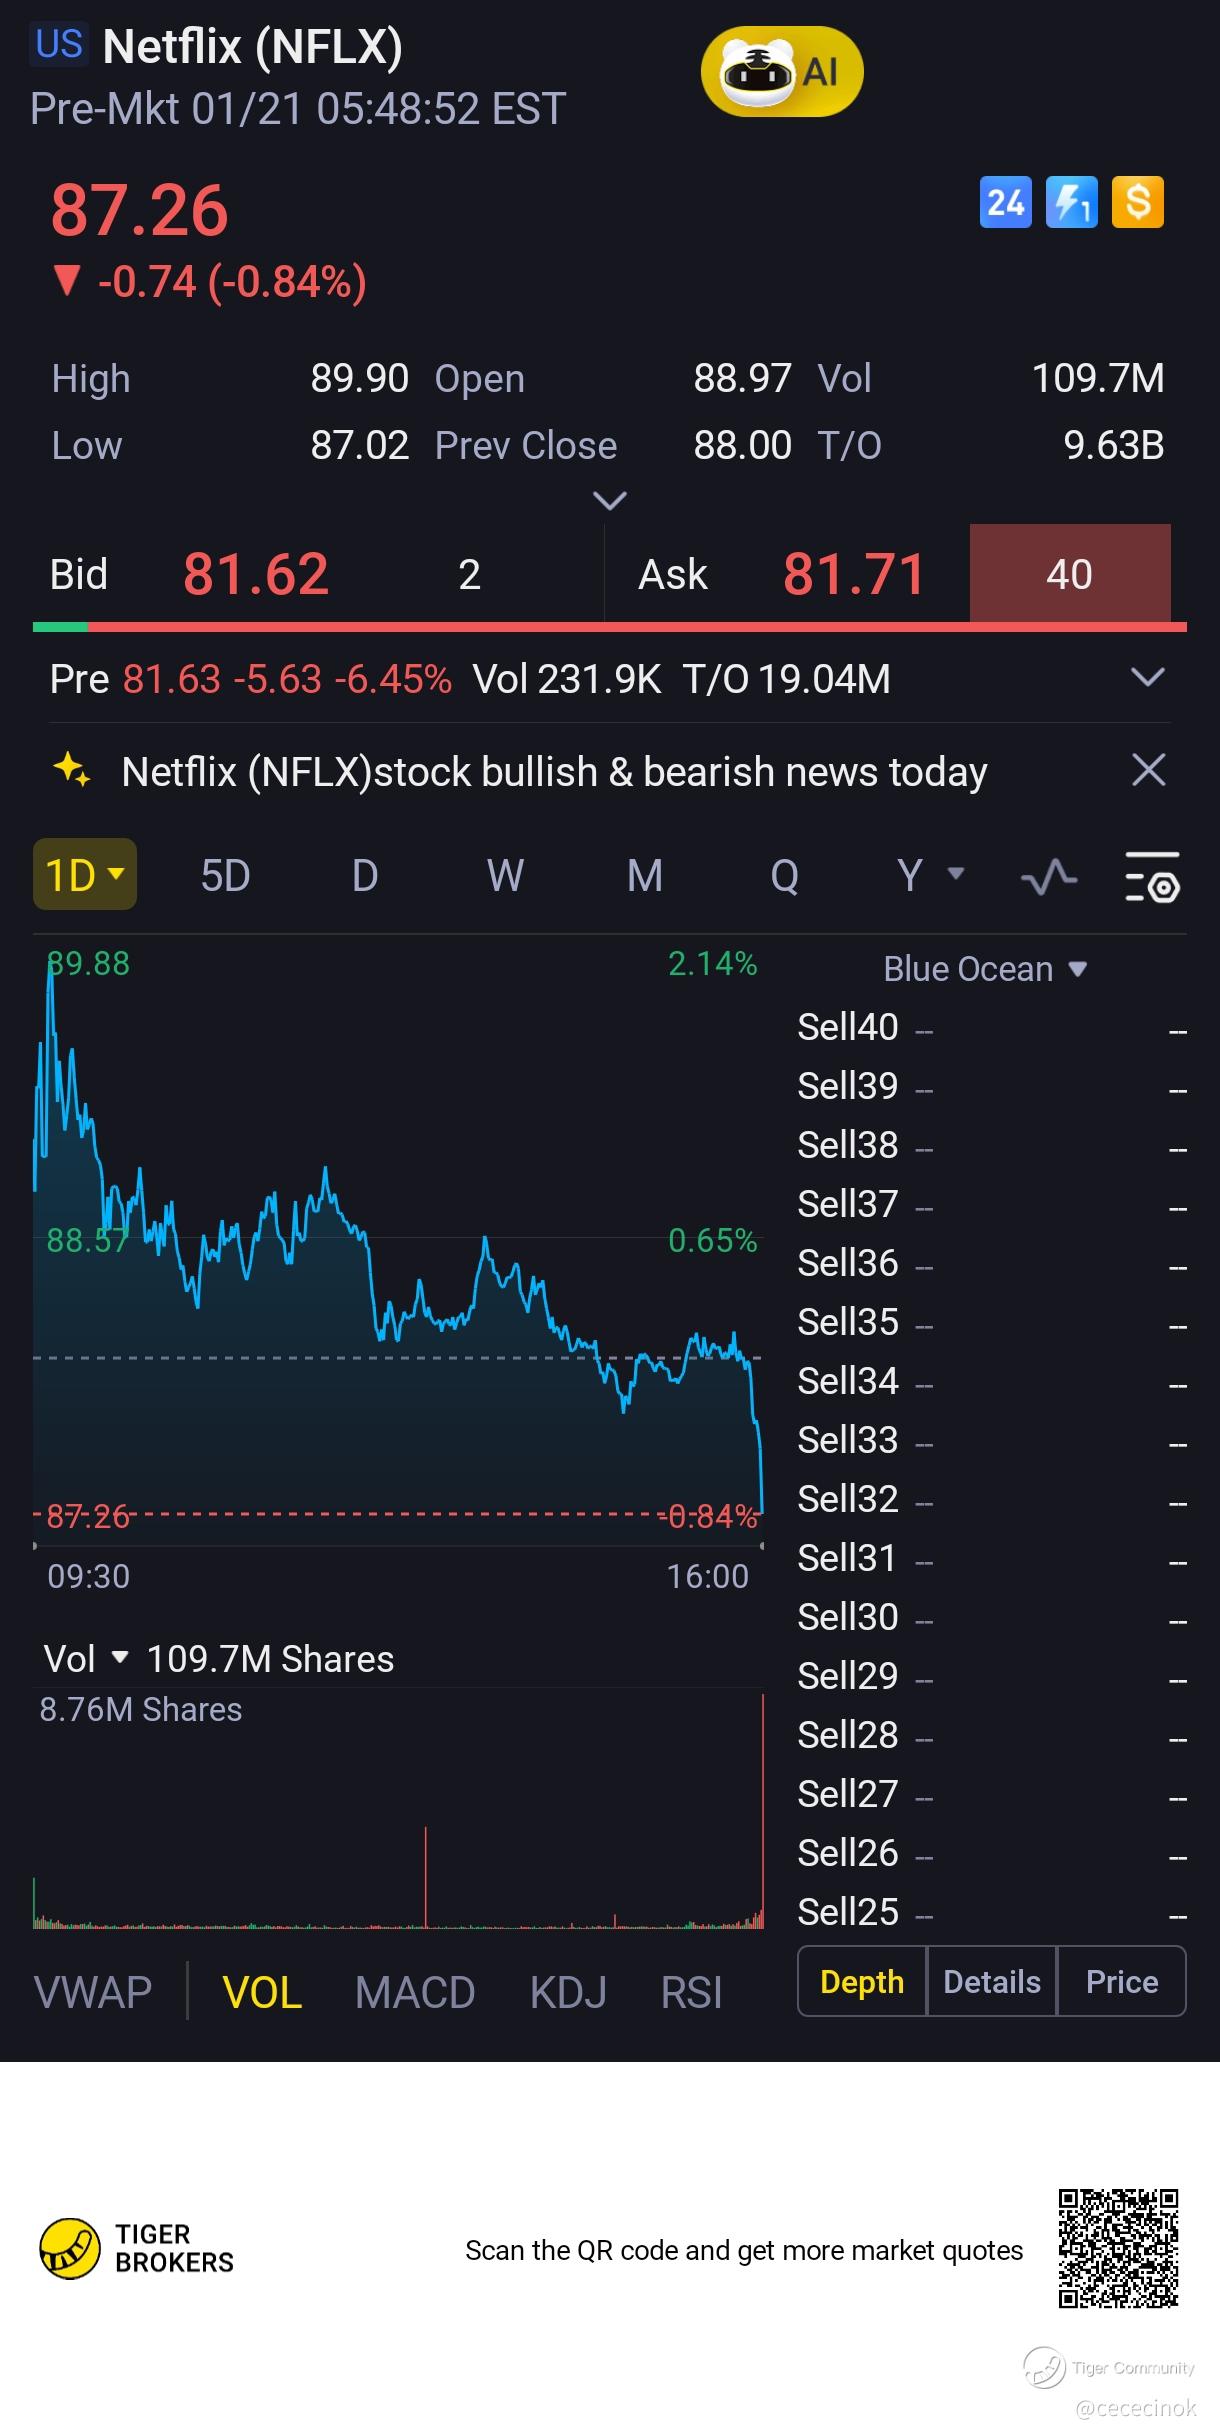Open the Blue Ocean venue dropdown
Screen dimensions: 1220x2436
985,969
